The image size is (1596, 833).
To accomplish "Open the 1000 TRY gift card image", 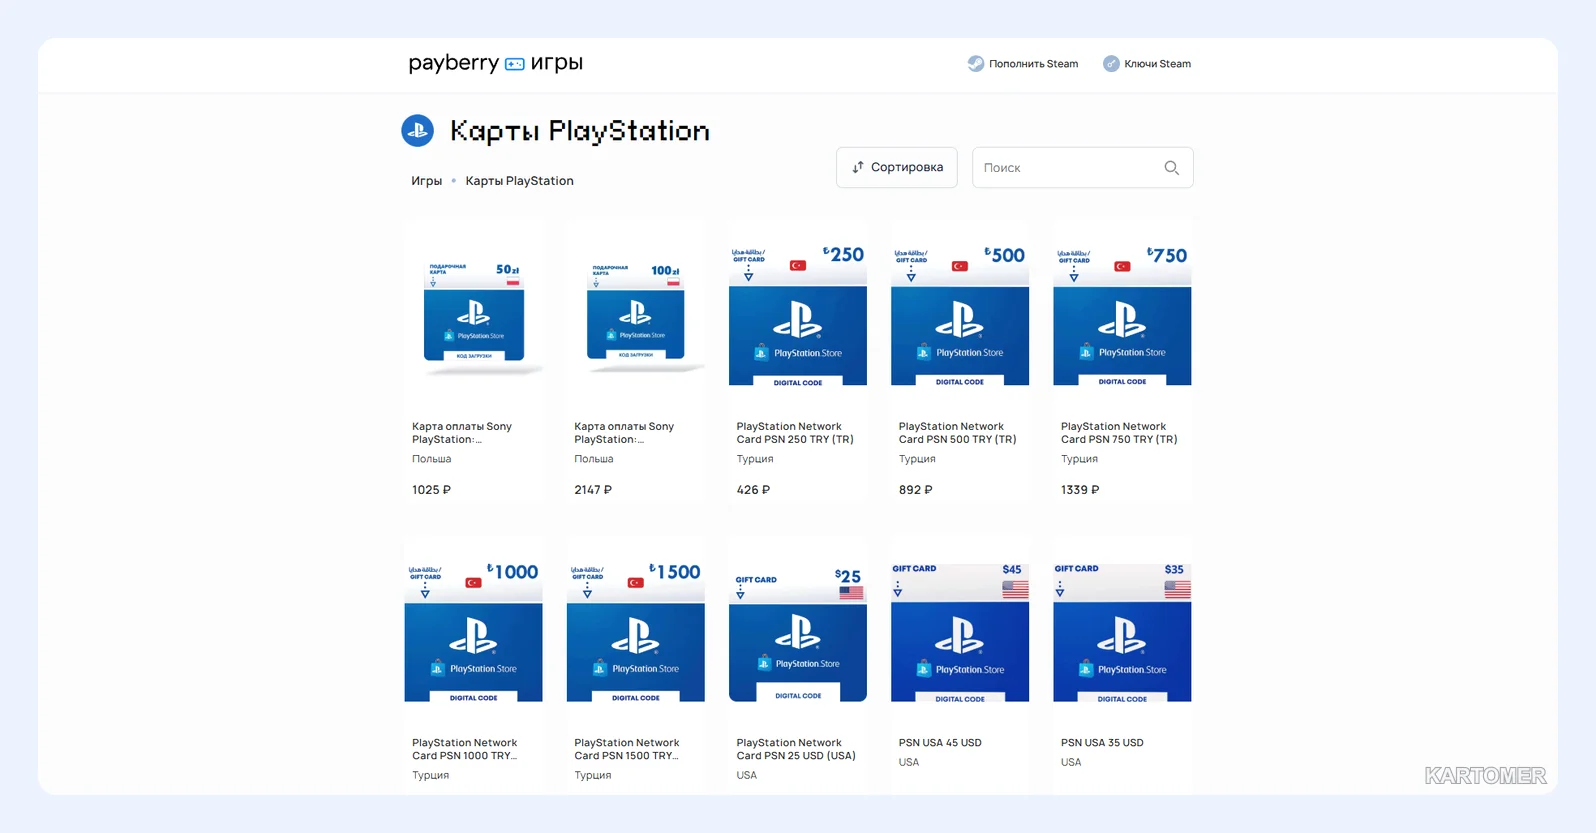I will click(x=474, y=632).
